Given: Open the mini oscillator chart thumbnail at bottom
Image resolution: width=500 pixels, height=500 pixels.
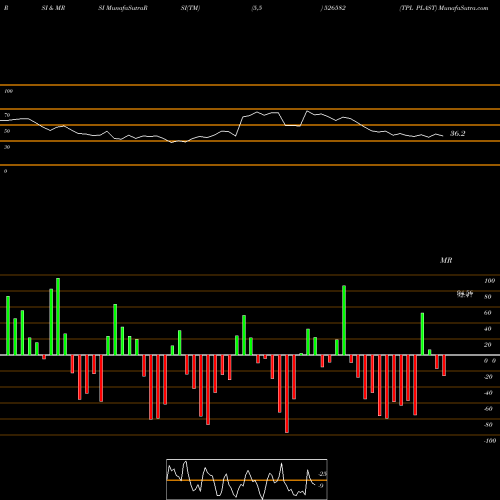Looking at the screenshot, I should 247,479.
